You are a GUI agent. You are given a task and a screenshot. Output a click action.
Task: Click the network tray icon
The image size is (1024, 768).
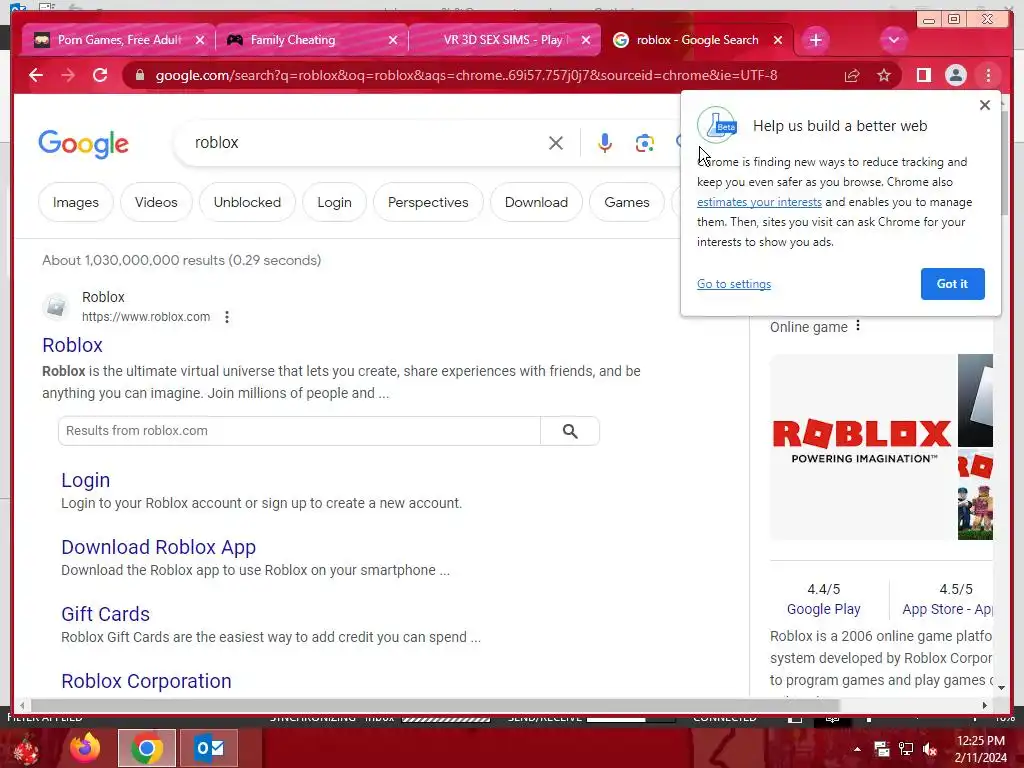(906, 749)
